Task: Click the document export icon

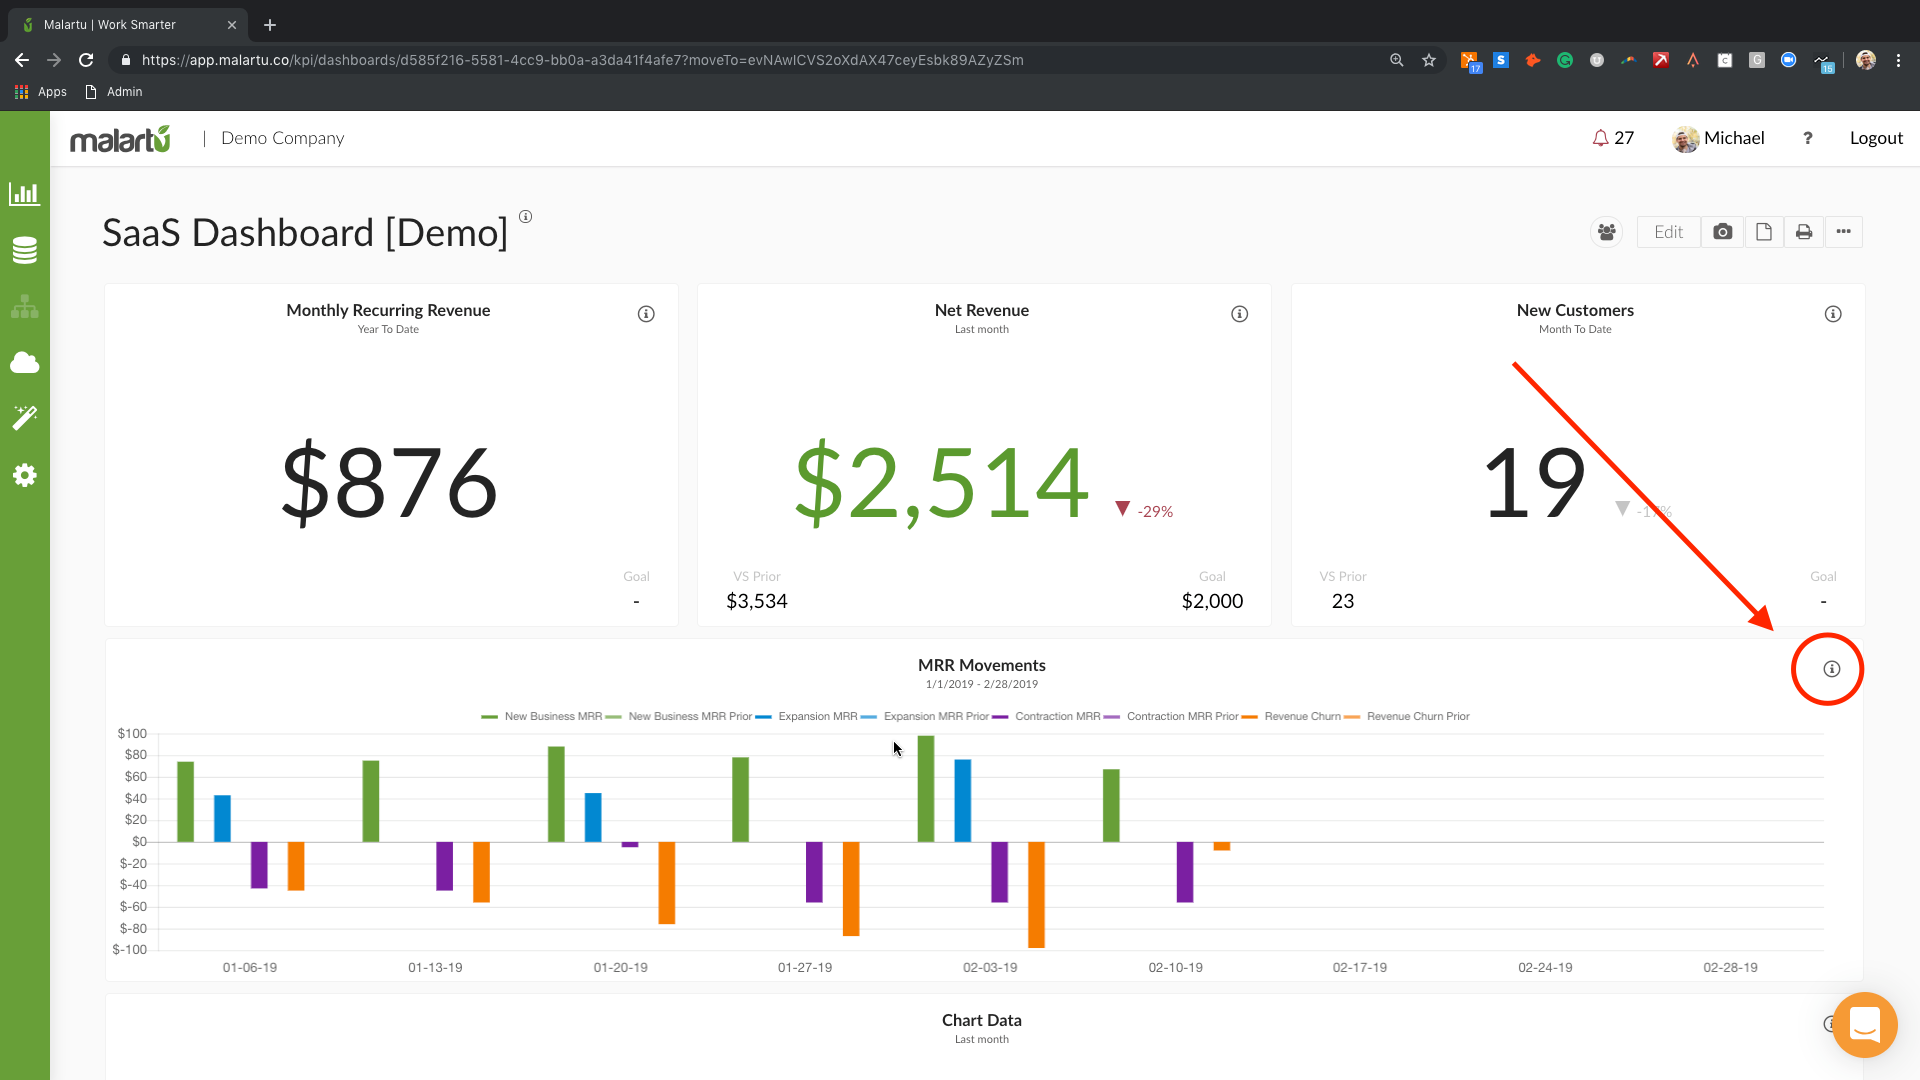Action: tap(1764, 232)
